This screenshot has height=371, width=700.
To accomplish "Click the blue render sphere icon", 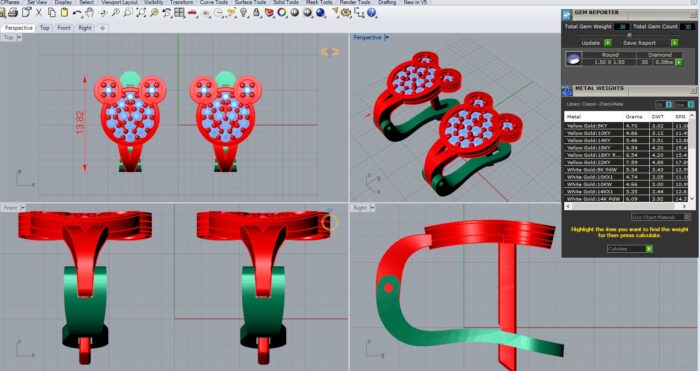I will 320,13.
